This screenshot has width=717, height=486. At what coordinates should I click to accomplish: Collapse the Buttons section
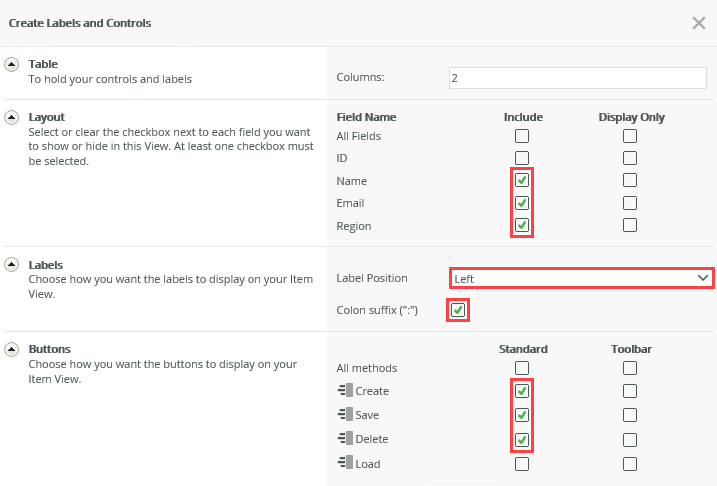coord(12,349)
